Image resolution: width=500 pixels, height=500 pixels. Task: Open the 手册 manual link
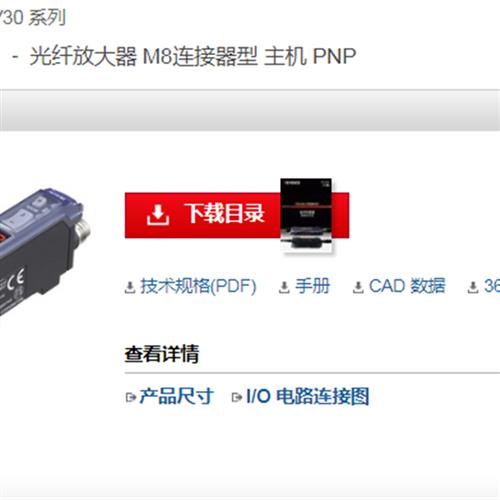[x=312, y=286]
